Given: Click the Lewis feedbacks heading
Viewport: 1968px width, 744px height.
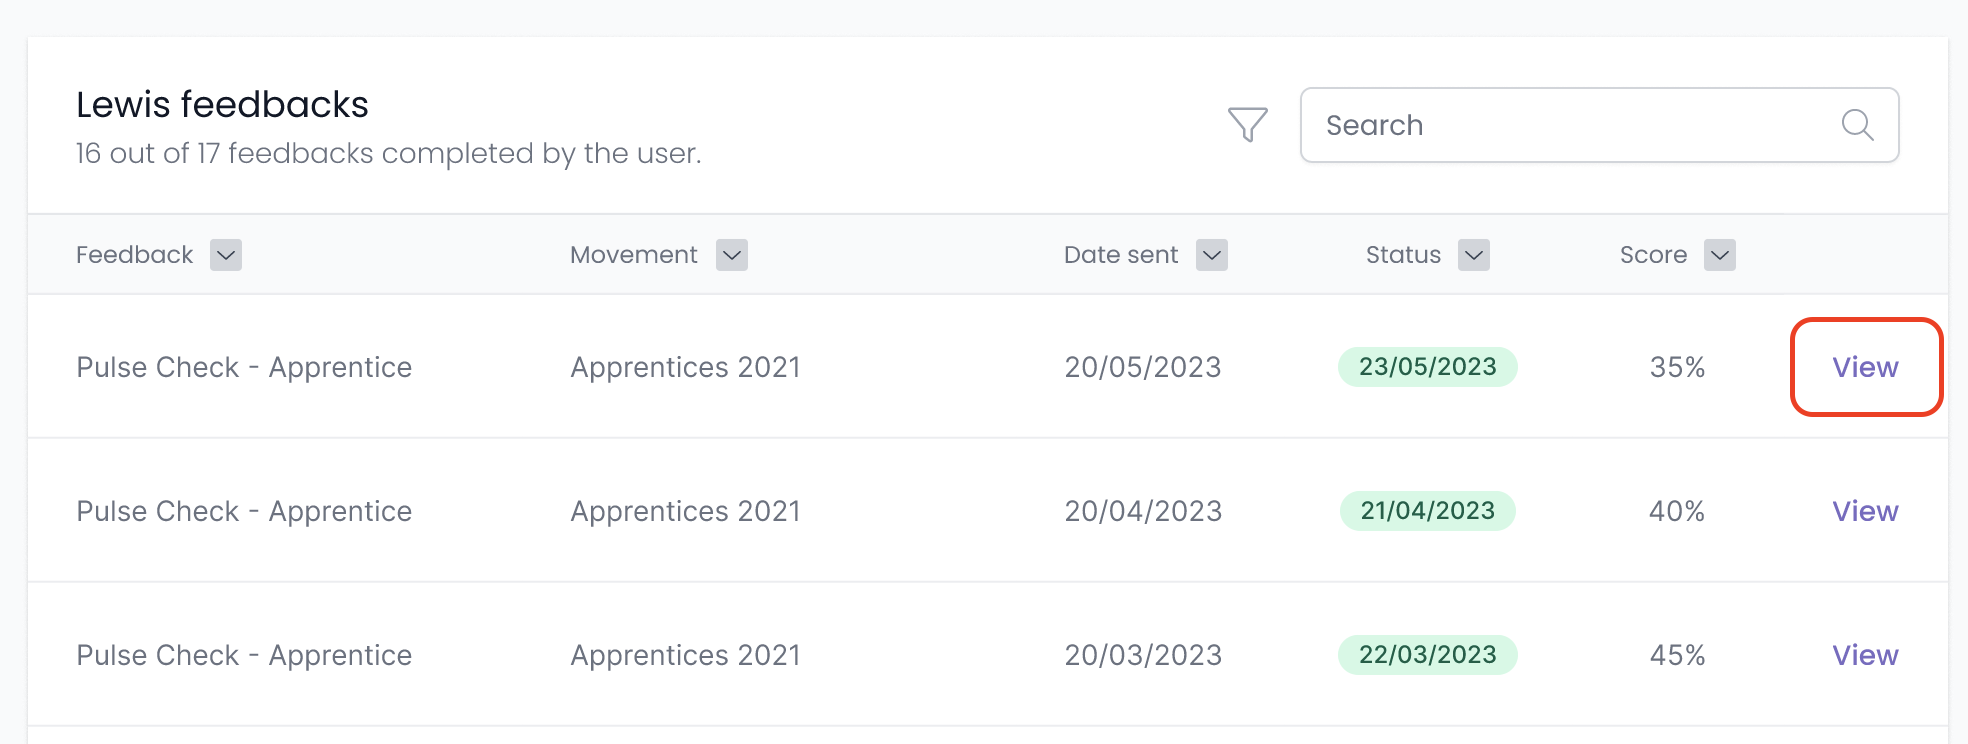Looking at the screenshot, I should (x=222, y=105).
